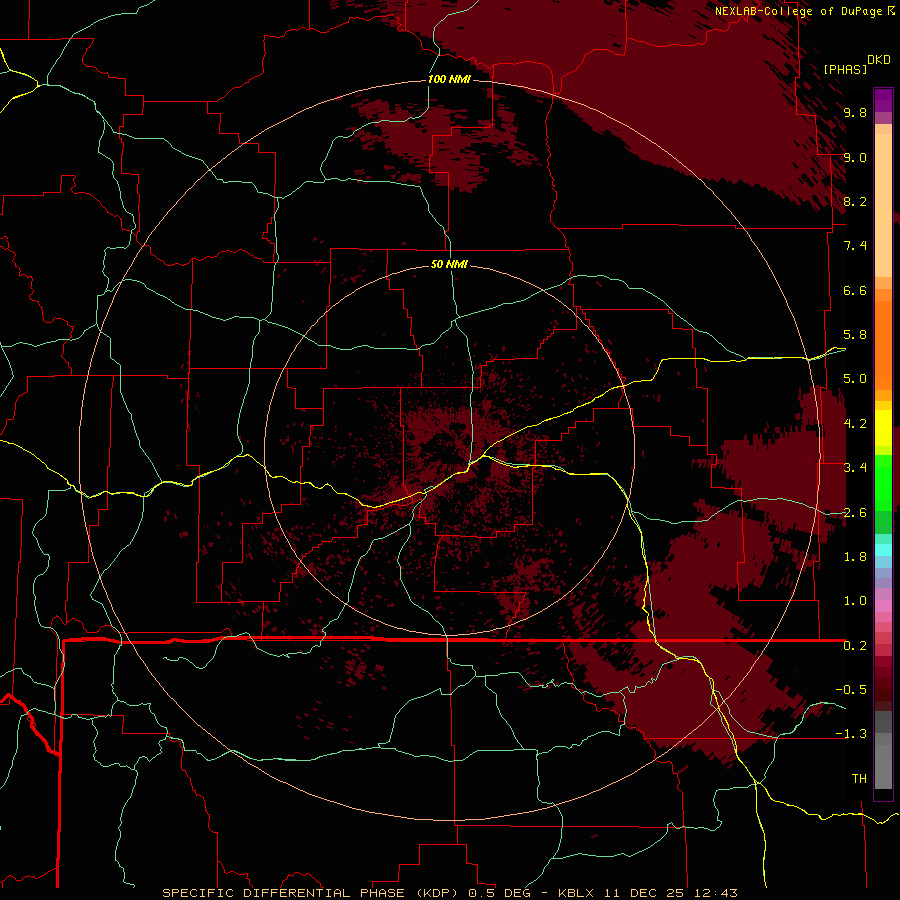Click the 3.4 legend value
Viewport: 900px width, 900px height.
point(855,468)
